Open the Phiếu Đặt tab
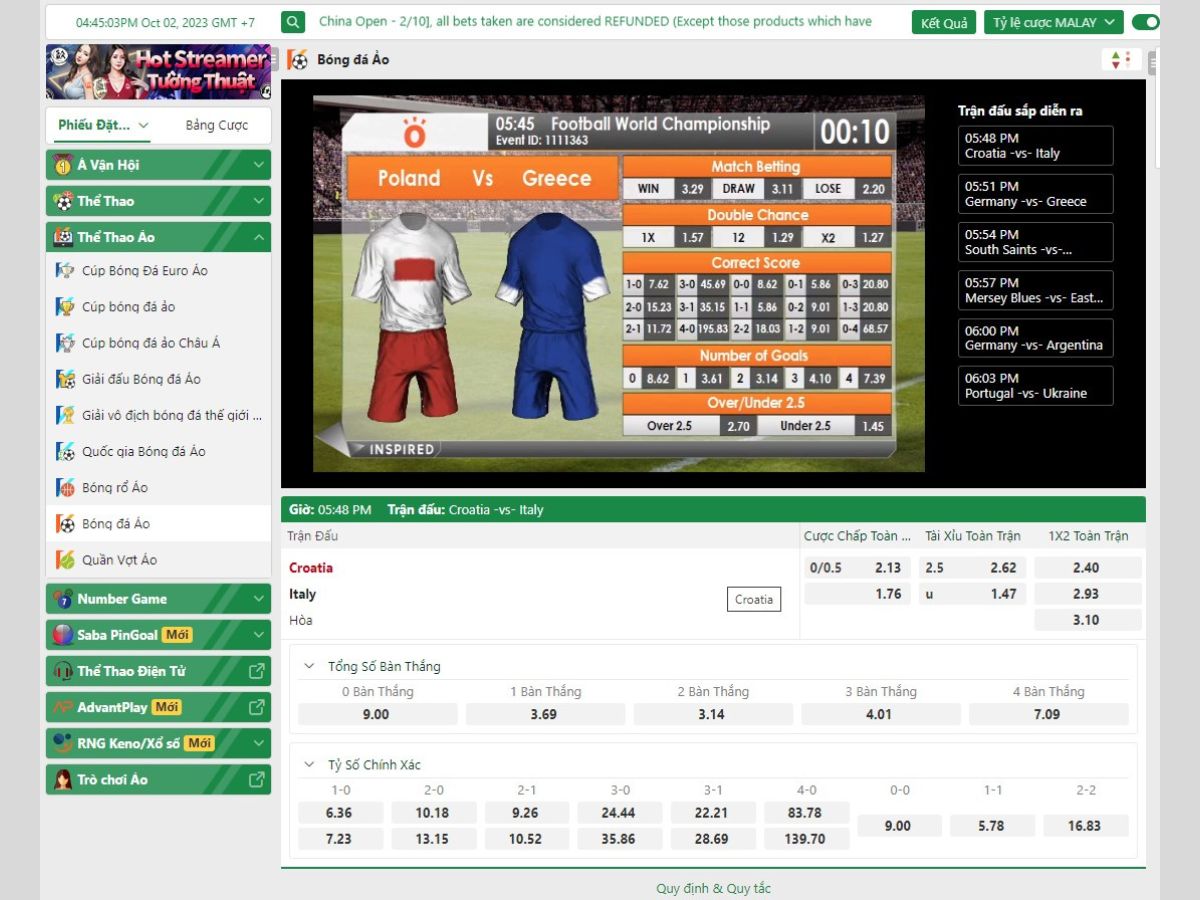This screenshot has height=900, width=1200. click(102, 125)
